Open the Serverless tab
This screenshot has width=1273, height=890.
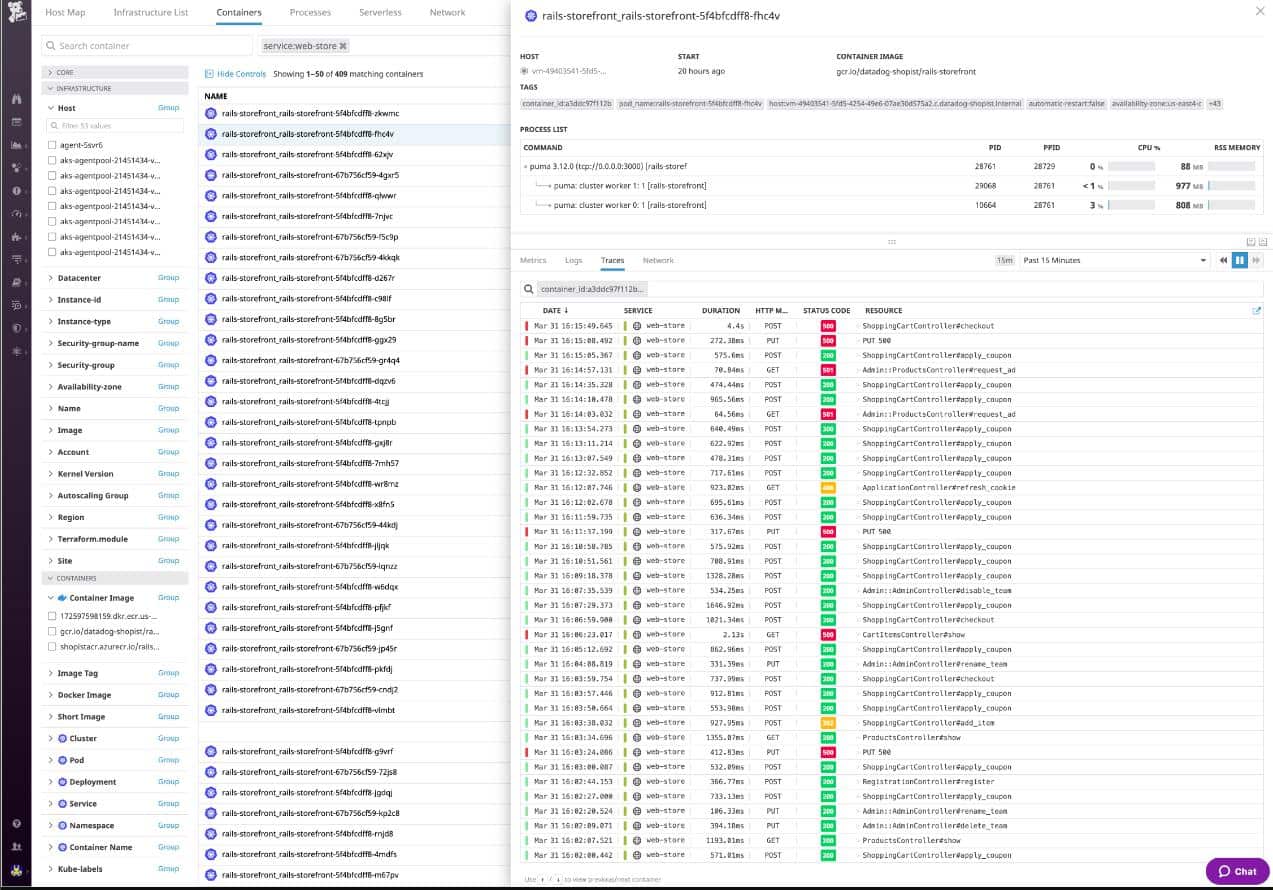[x=380, y=12]
